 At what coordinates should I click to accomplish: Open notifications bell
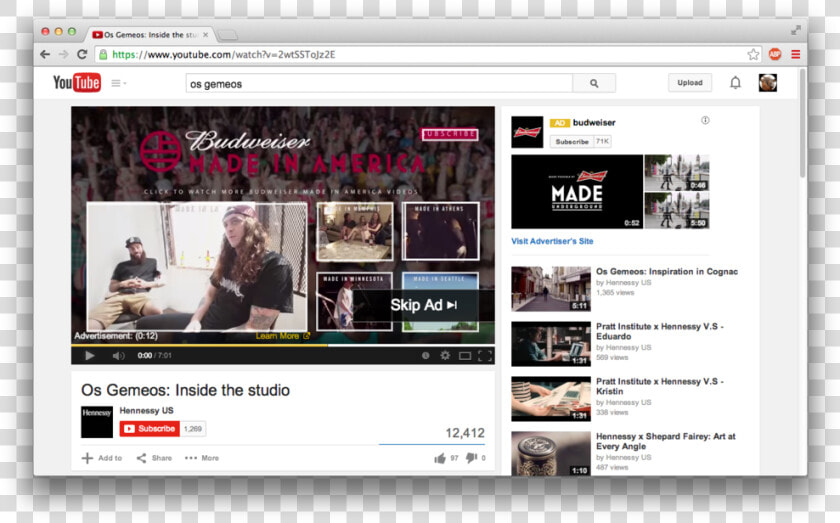[736, 83]
